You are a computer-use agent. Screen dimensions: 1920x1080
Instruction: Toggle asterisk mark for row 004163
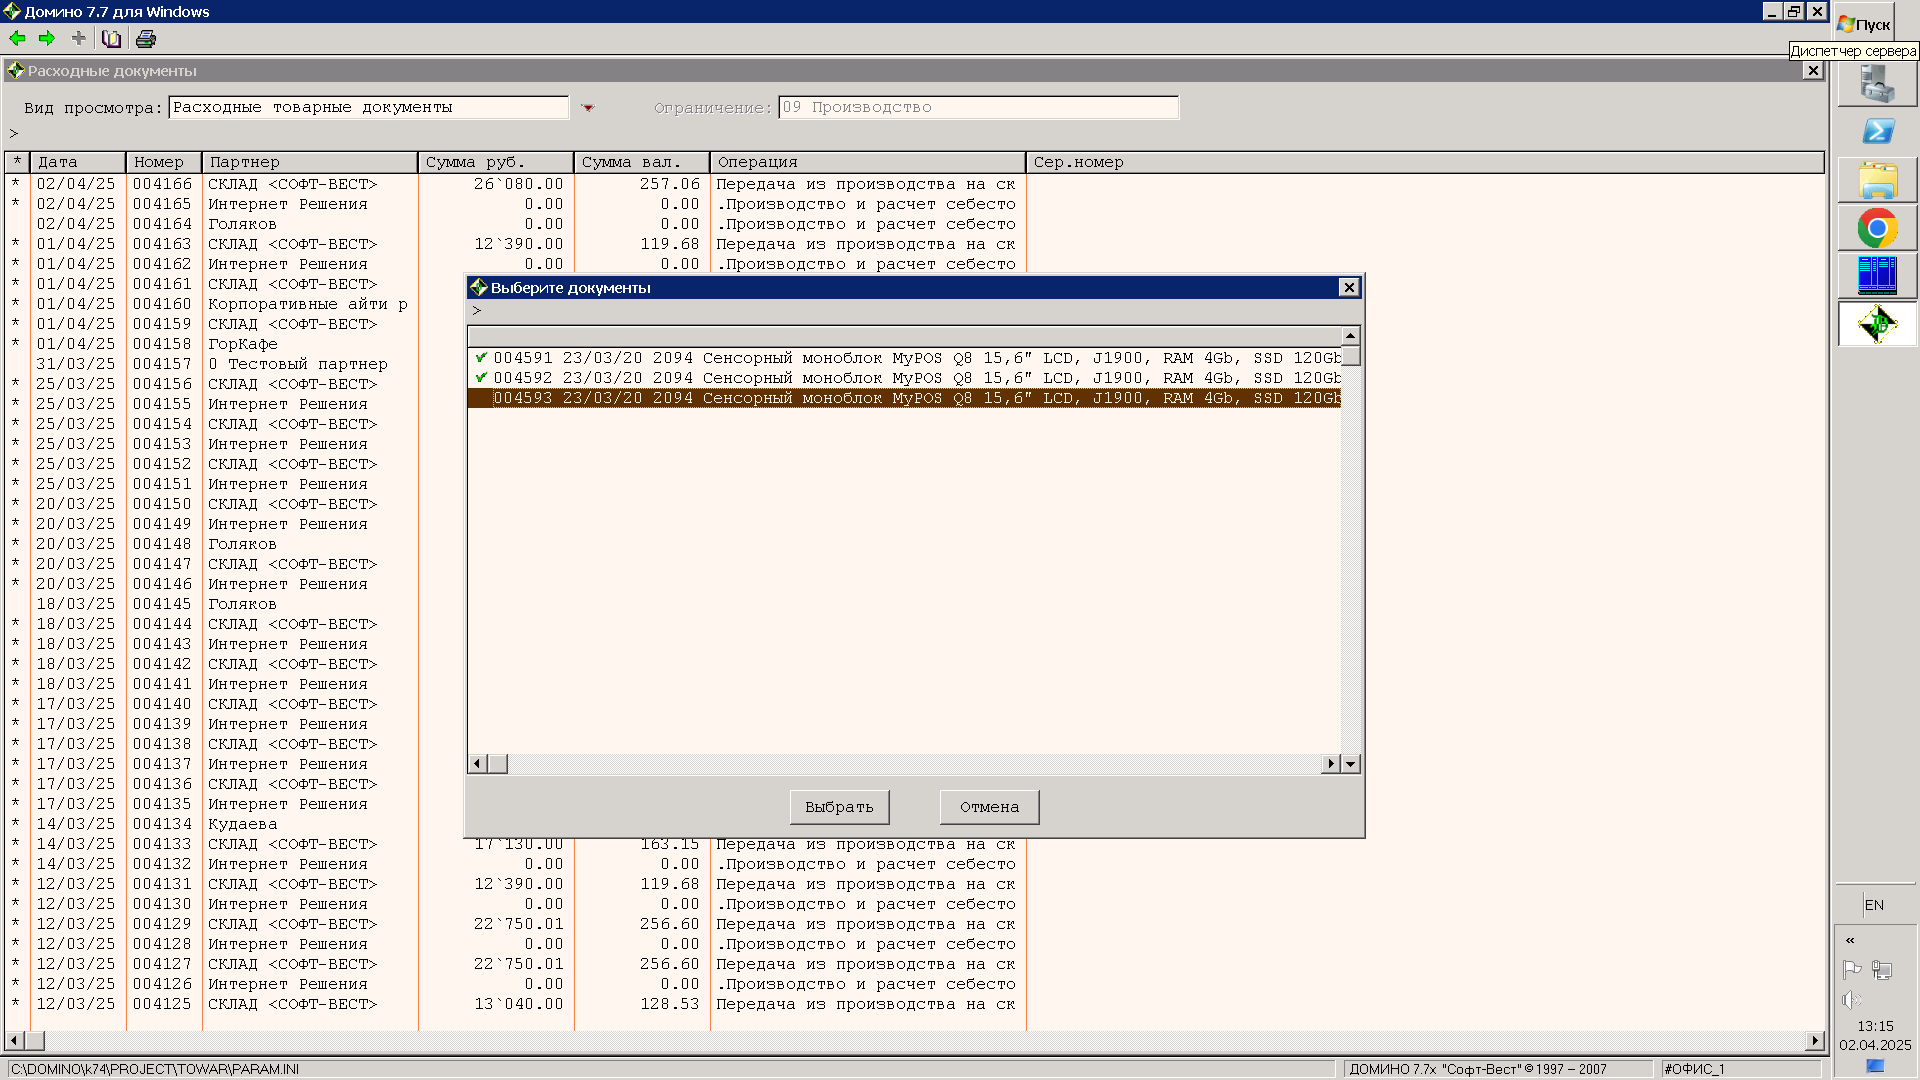click(15, 244)
